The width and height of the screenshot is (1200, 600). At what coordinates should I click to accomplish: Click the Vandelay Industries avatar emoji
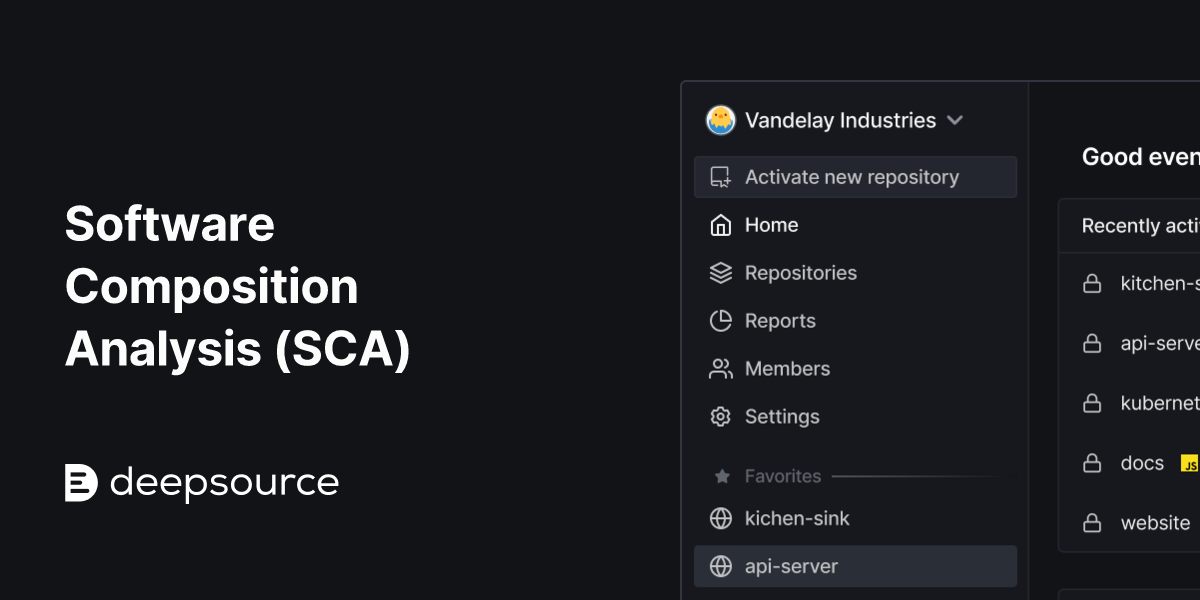720,120
